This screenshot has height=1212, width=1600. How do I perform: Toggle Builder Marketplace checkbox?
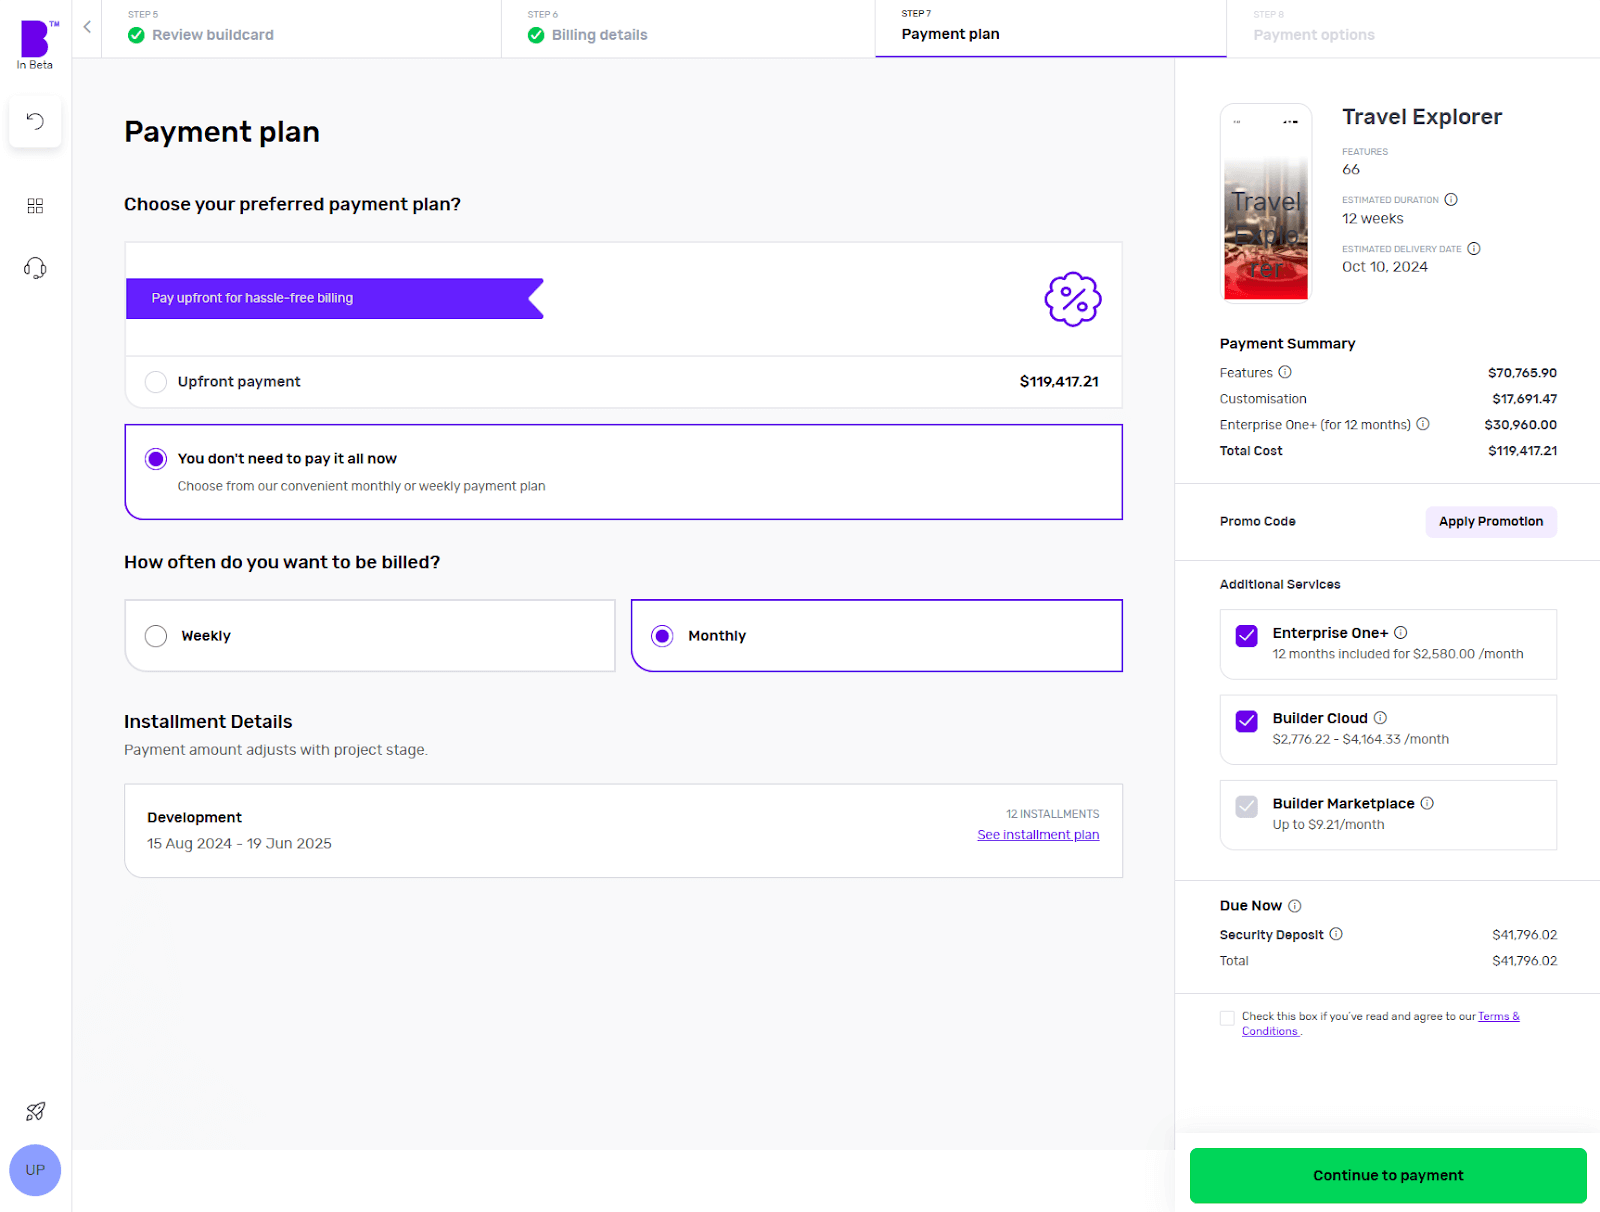(x=1247, y=806)
